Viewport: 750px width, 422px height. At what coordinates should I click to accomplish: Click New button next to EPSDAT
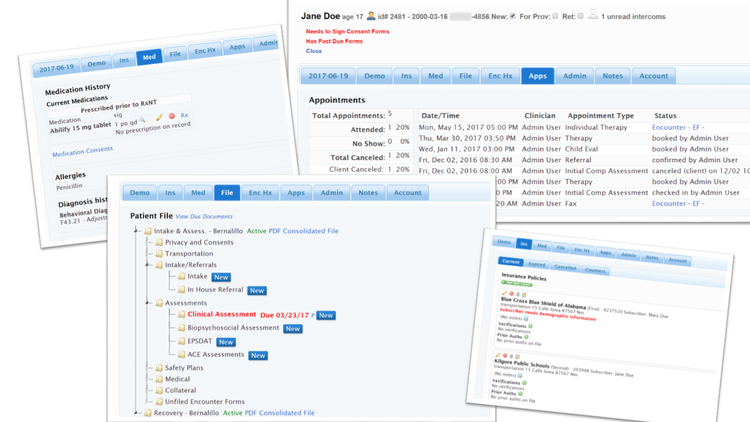(x=226, y=342)
